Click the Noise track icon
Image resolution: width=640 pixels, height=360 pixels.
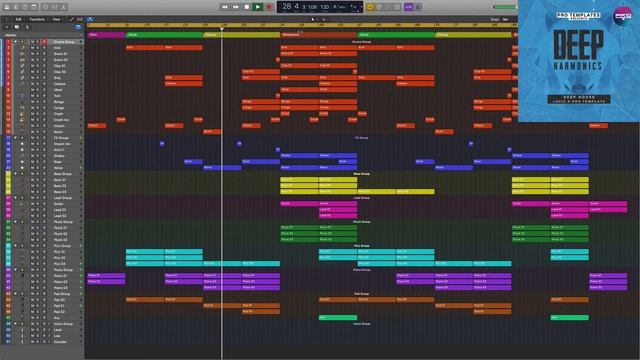pos(22,168)
